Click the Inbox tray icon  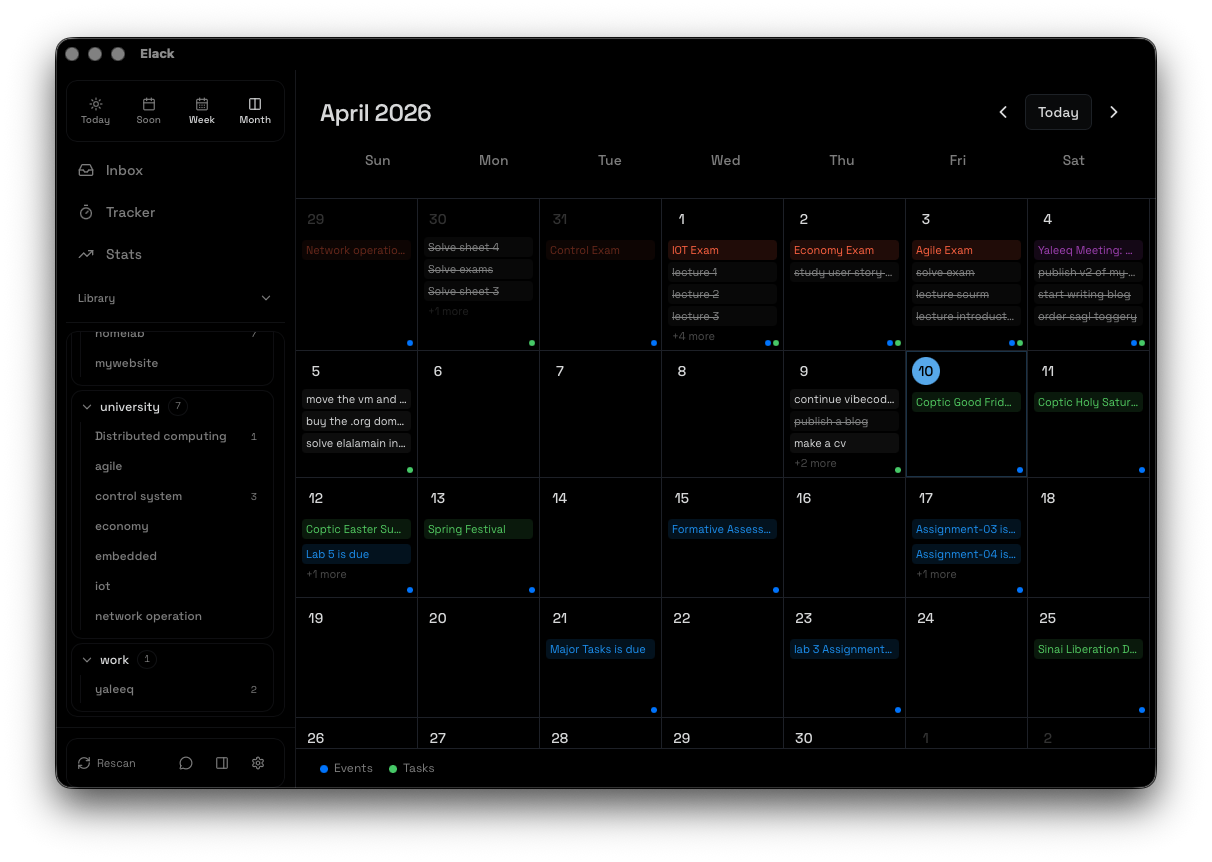tap(87, 171)
